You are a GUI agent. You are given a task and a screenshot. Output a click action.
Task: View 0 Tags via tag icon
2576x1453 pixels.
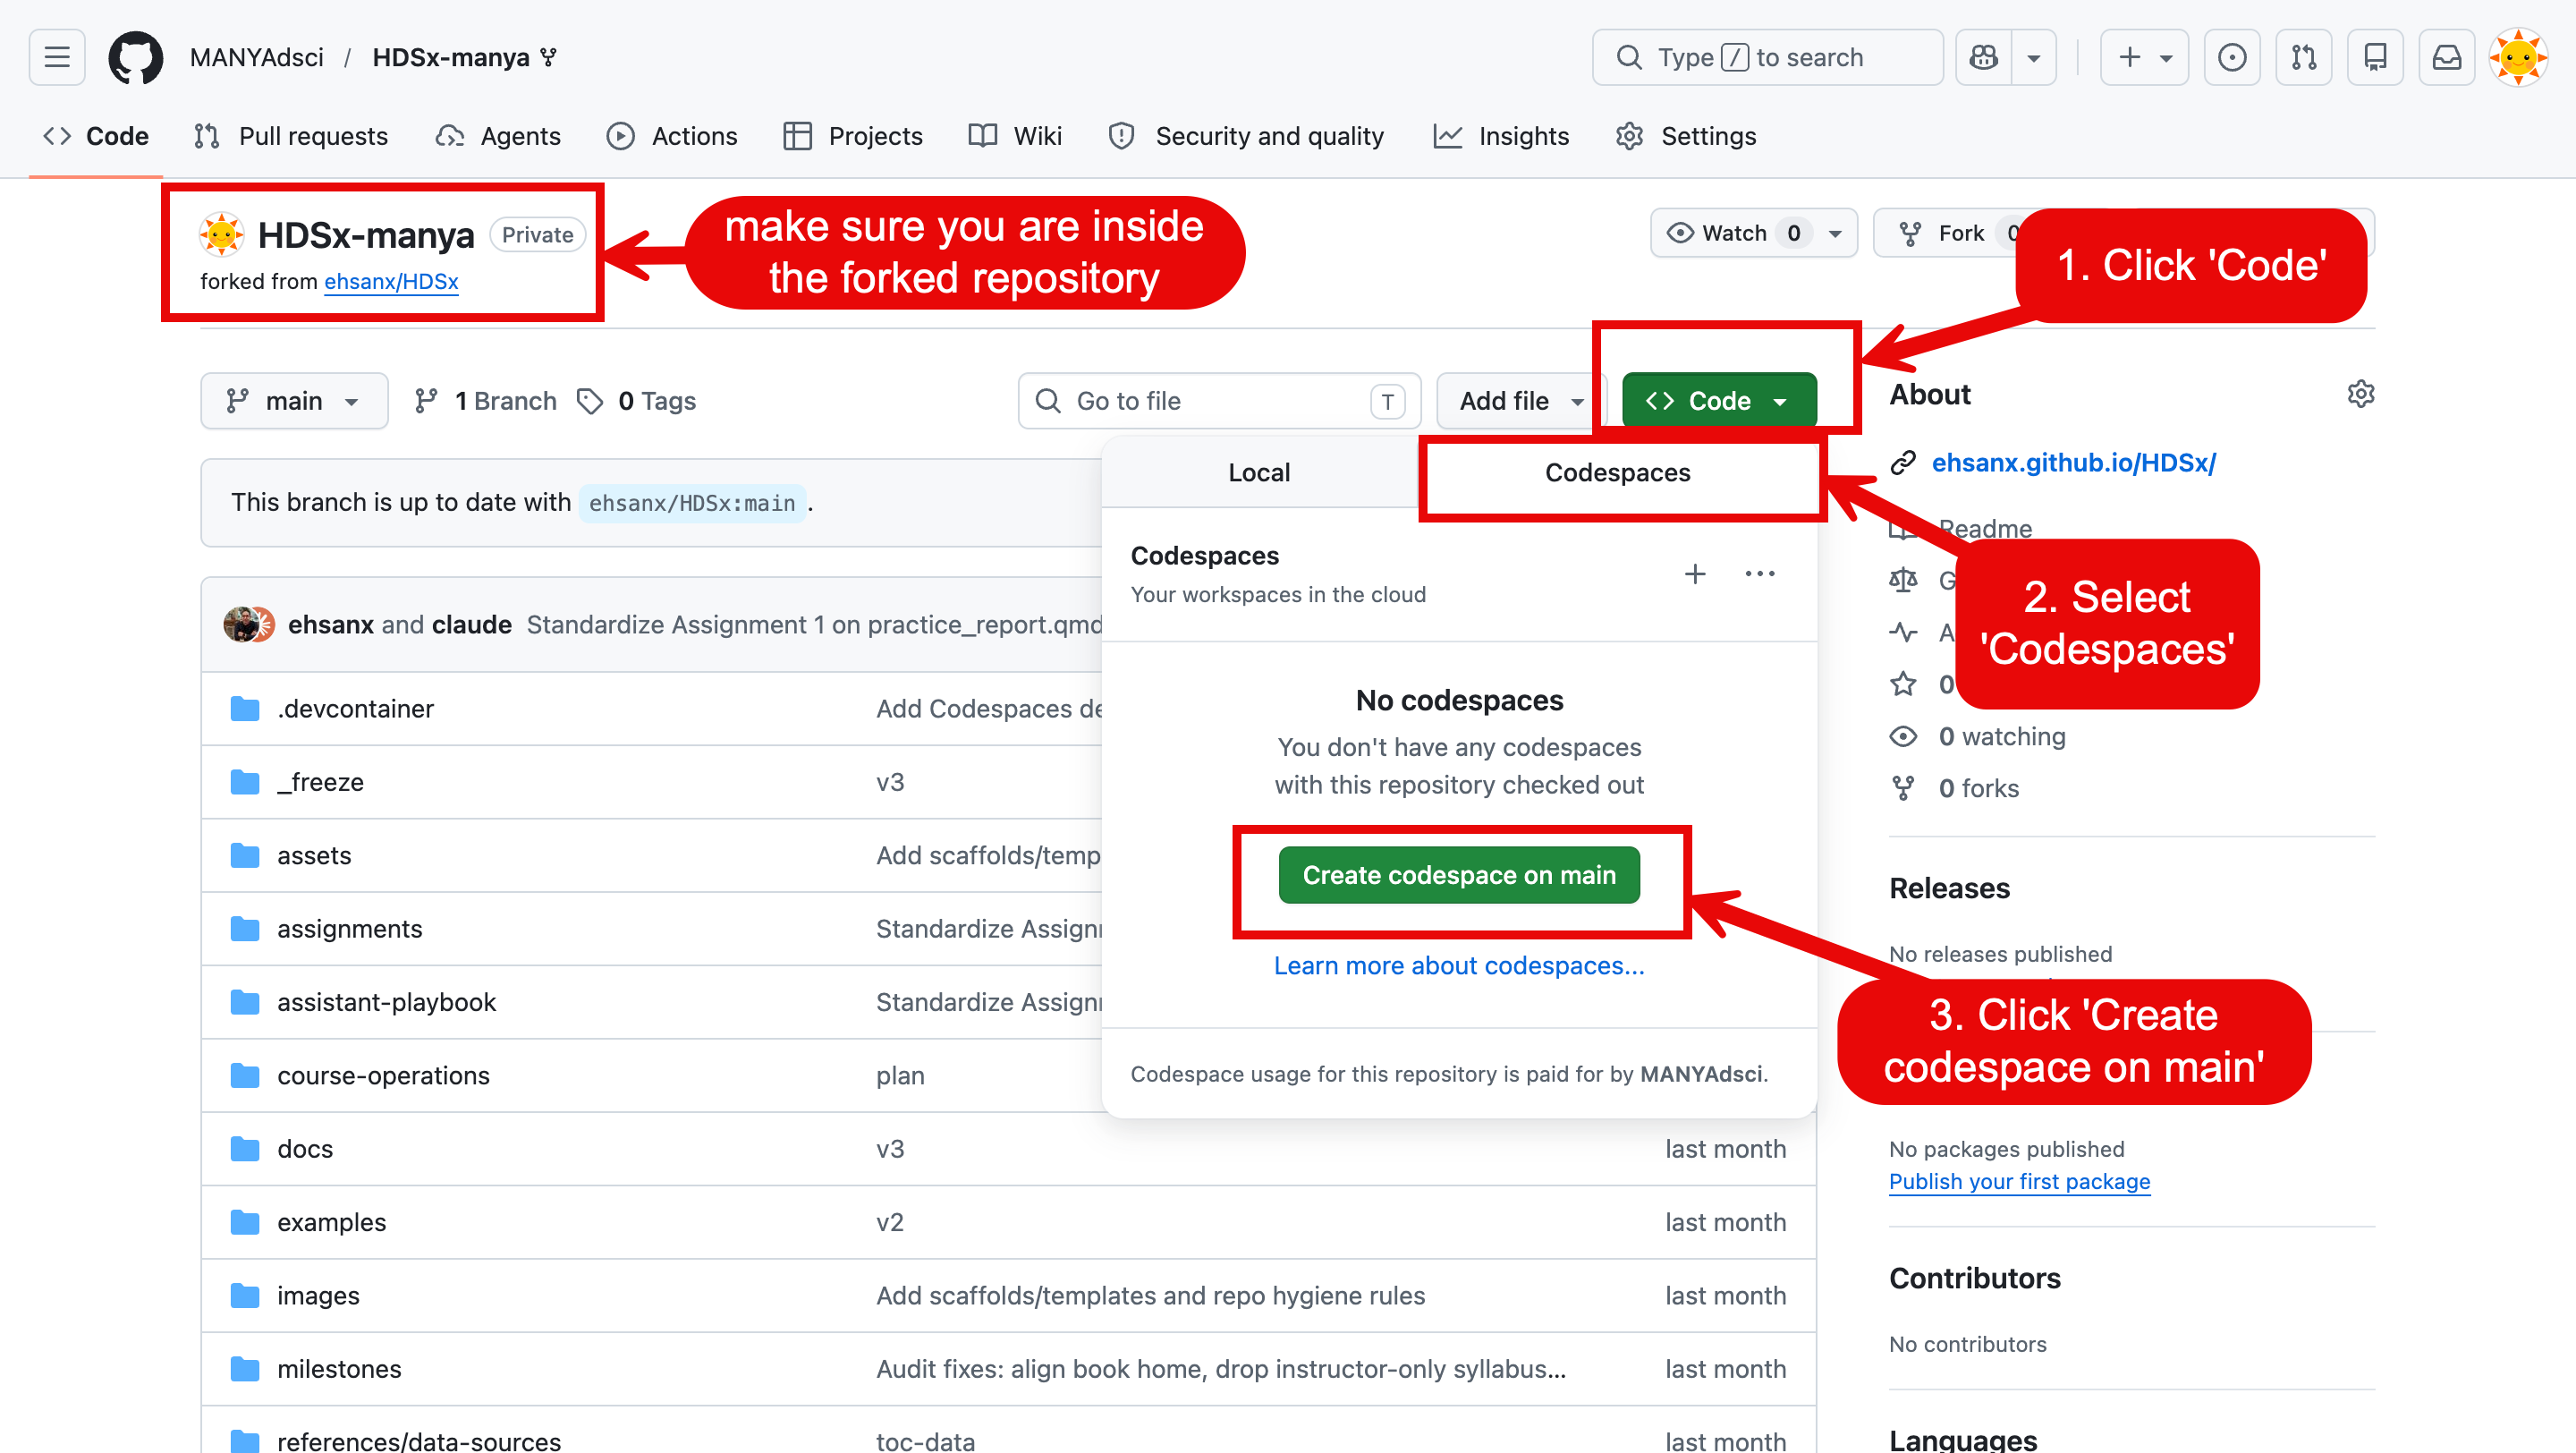coord(637,401)
